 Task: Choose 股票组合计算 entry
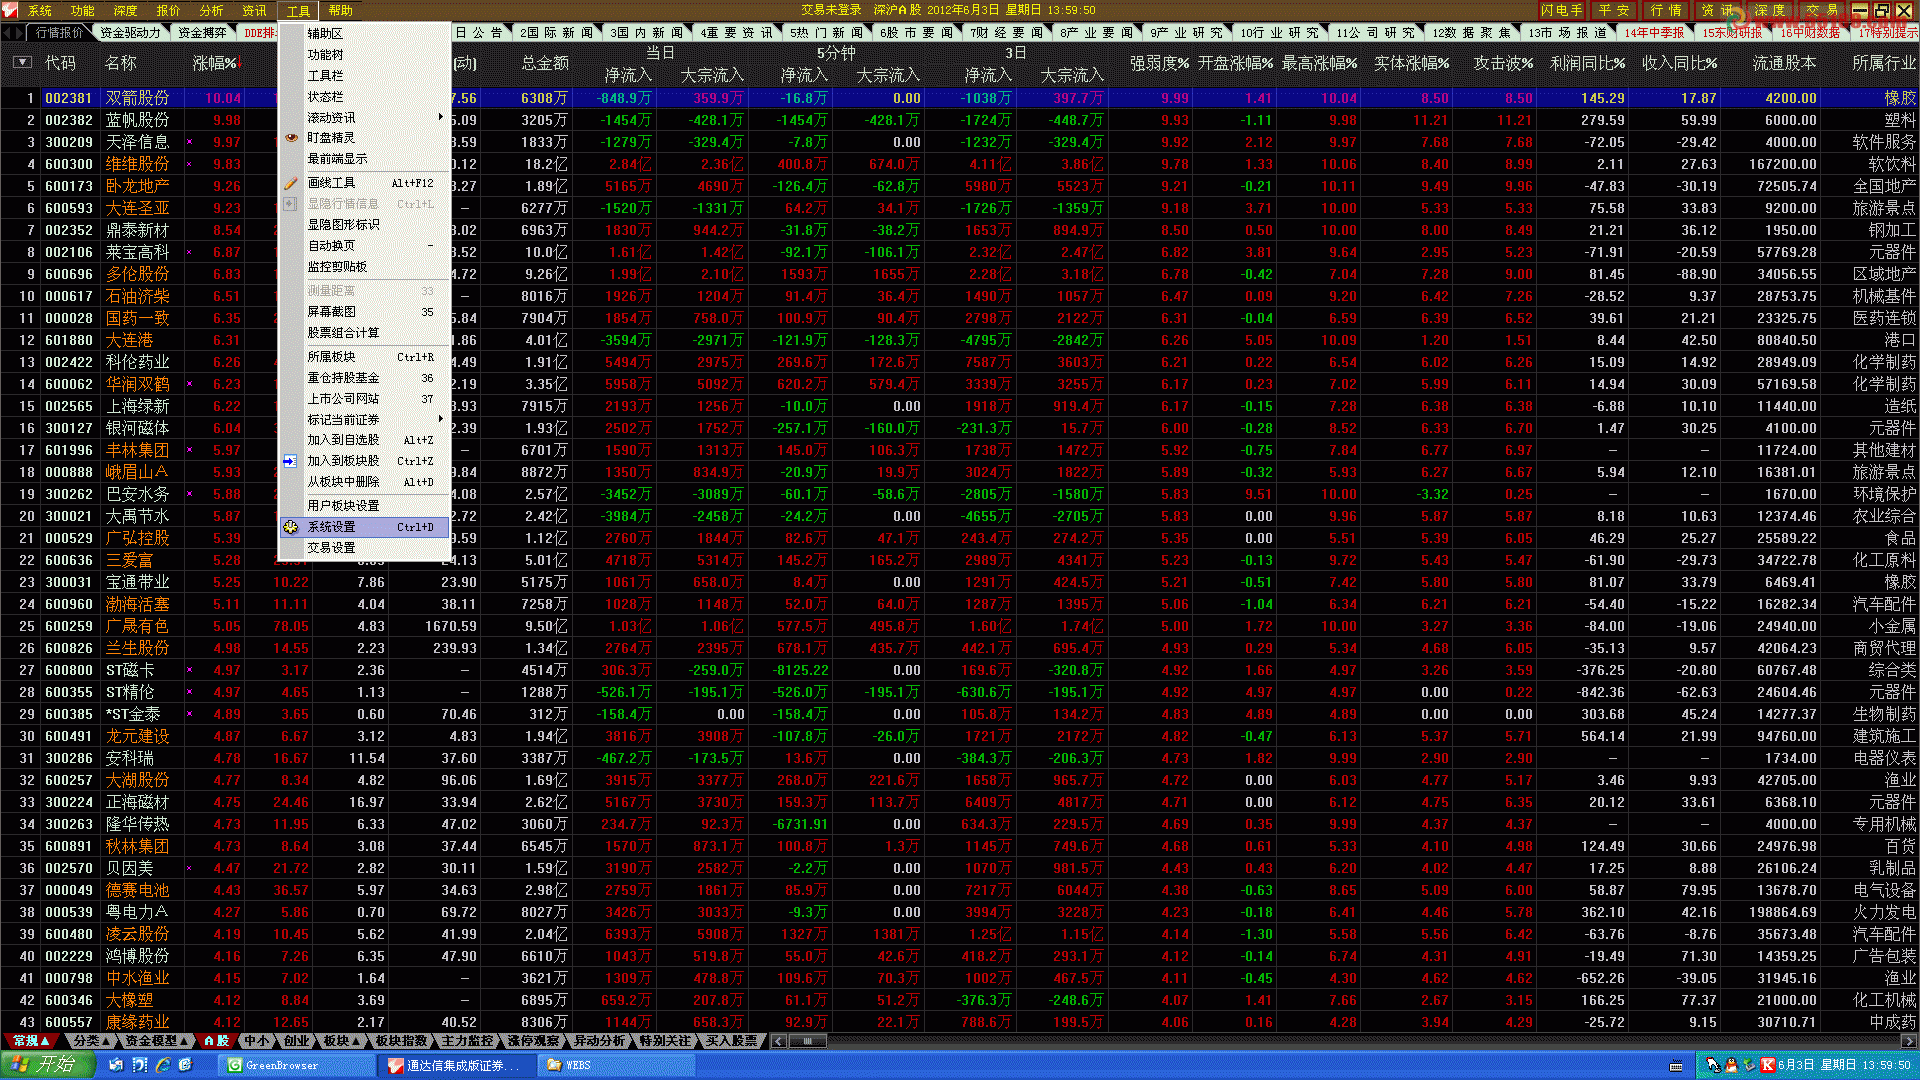(x=364, y=333)
